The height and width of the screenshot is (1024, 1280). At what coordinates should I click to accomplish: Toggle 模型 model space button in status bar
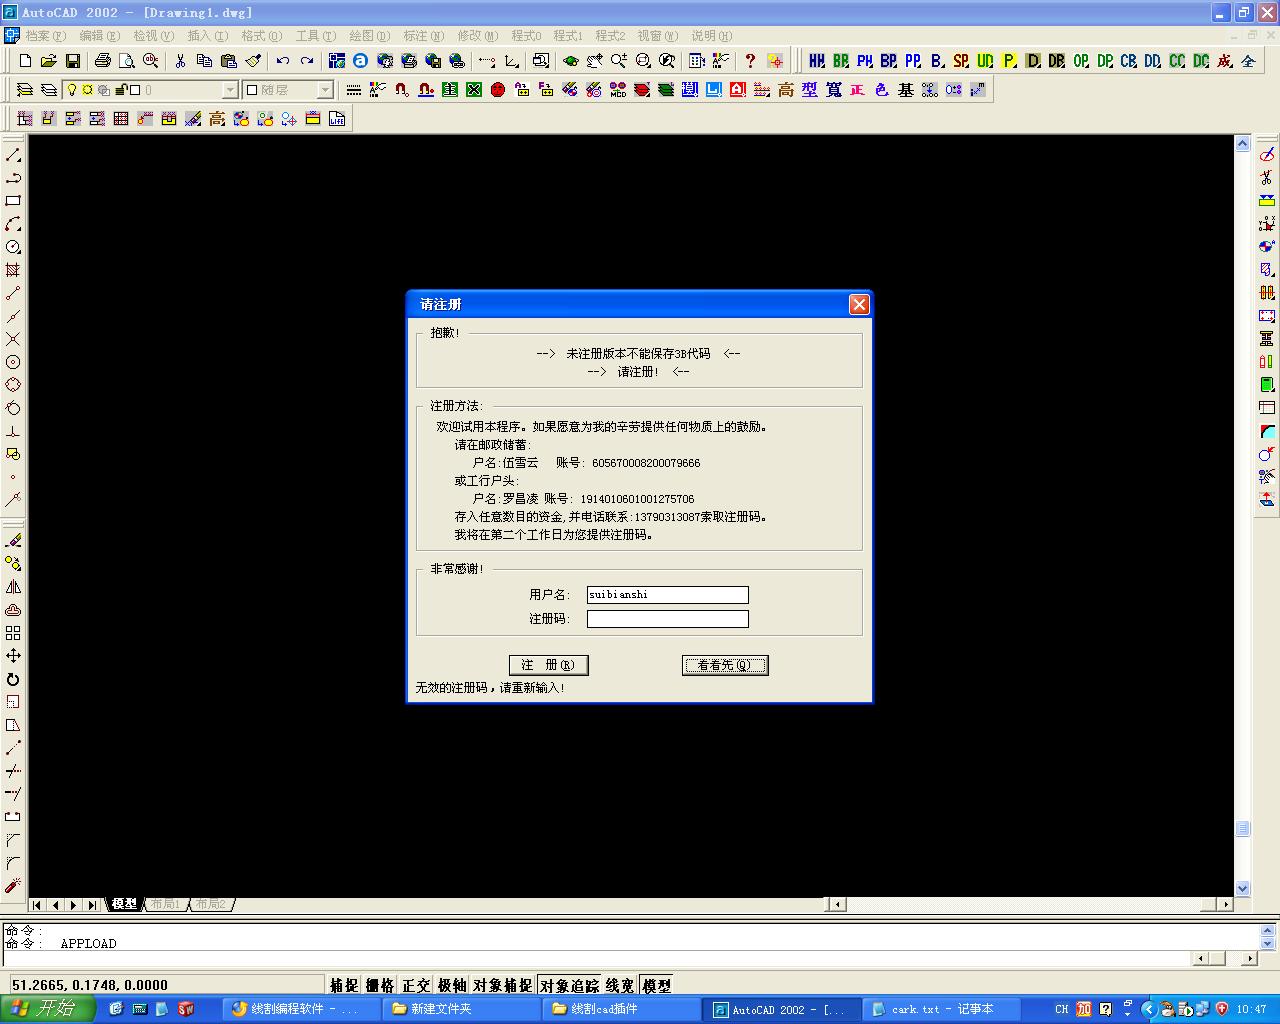pos(656,986)
